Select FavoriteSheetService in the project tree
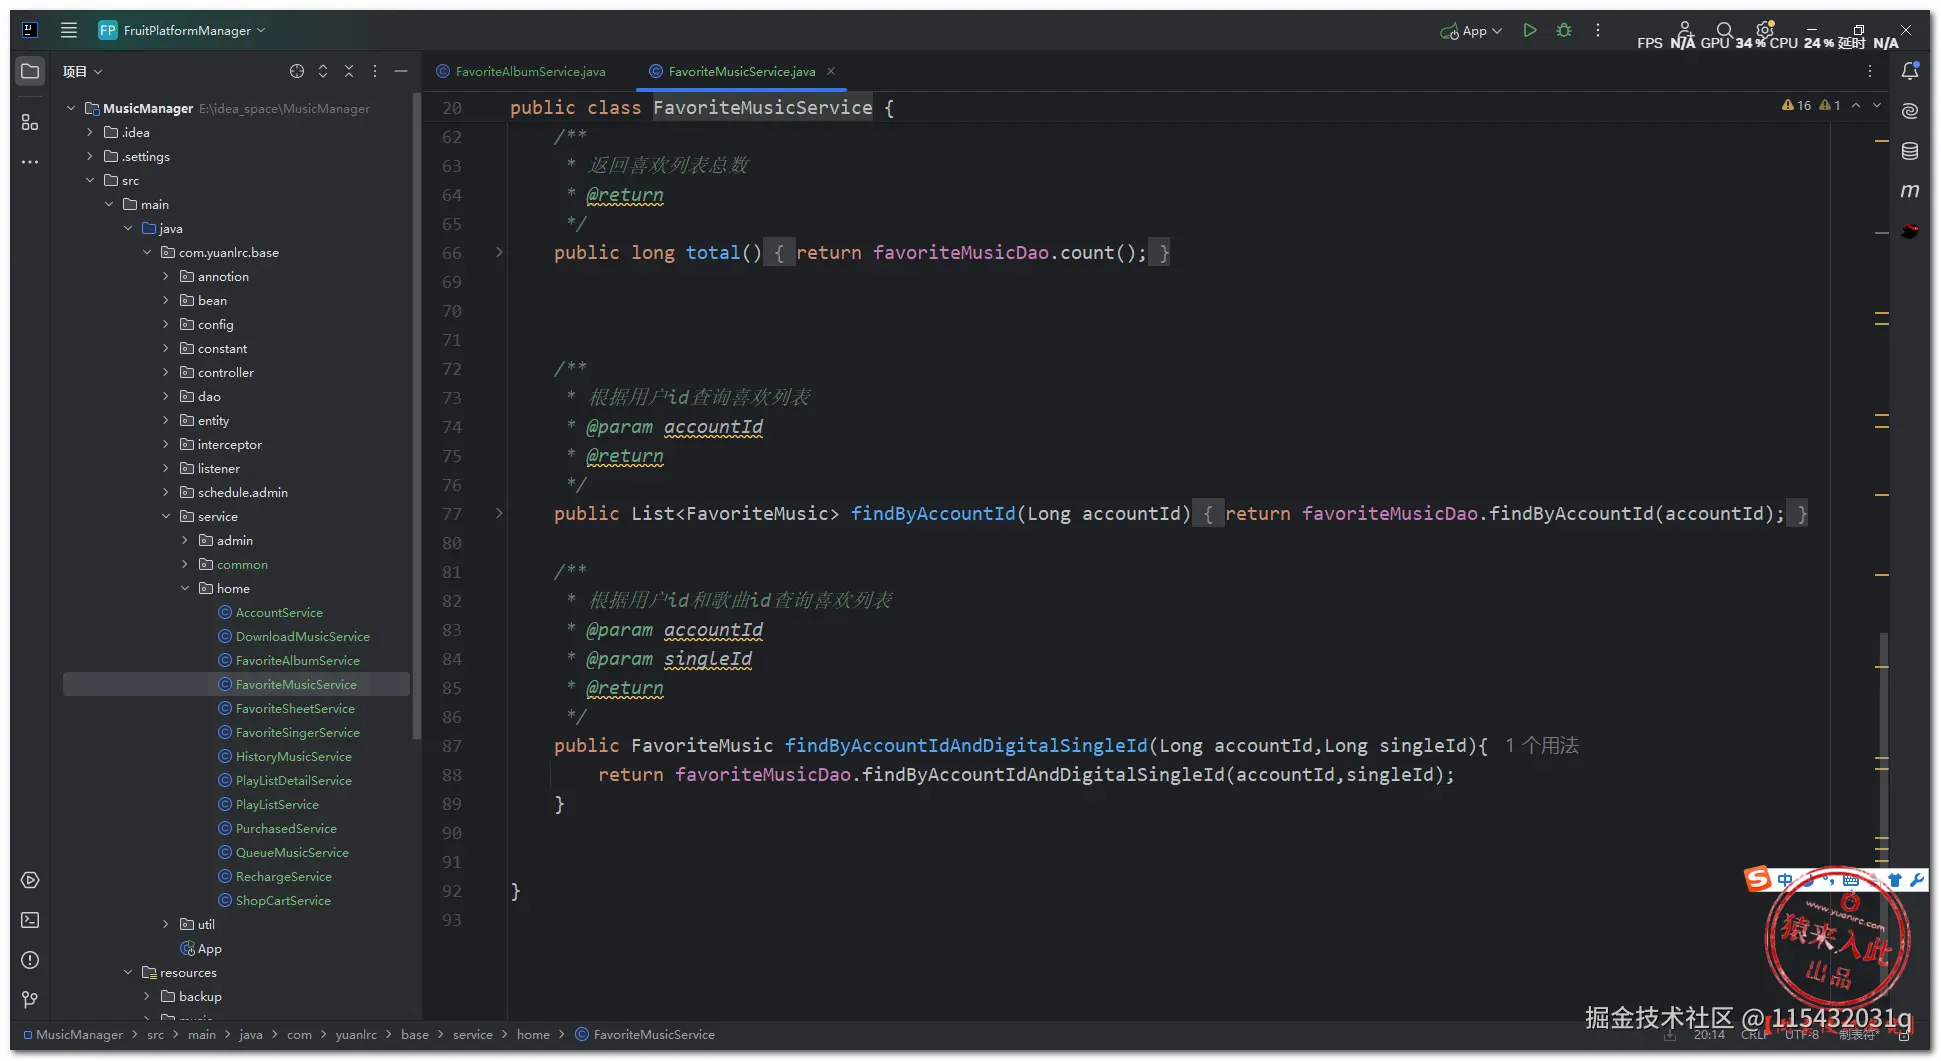Image resolution: width=1941 pixels, height=1061 pixels. click(295, 708)
